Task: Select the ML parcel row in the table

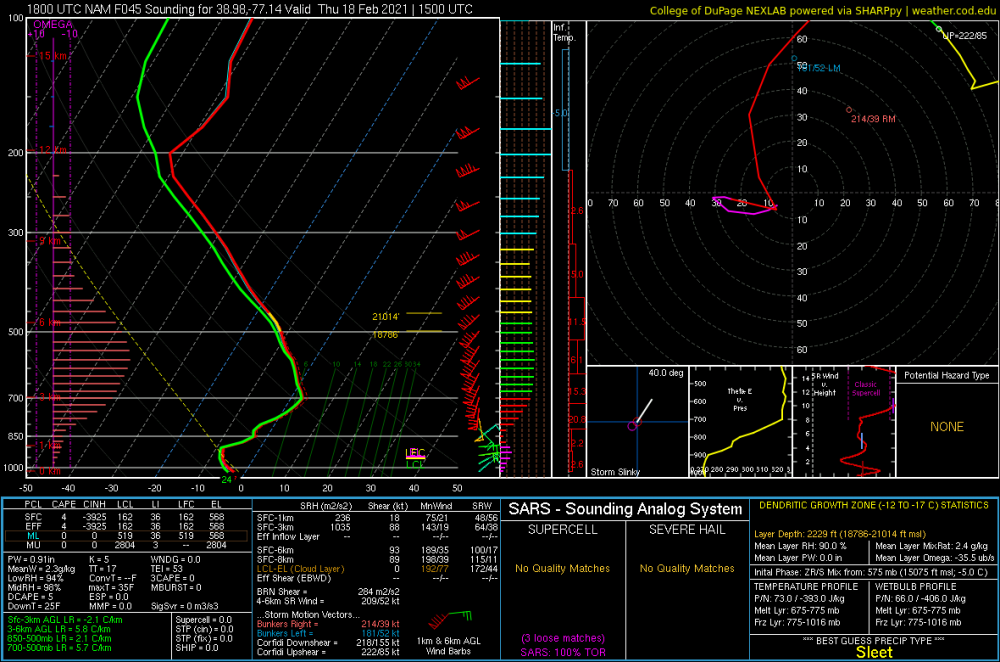Action: coord(126,536)
